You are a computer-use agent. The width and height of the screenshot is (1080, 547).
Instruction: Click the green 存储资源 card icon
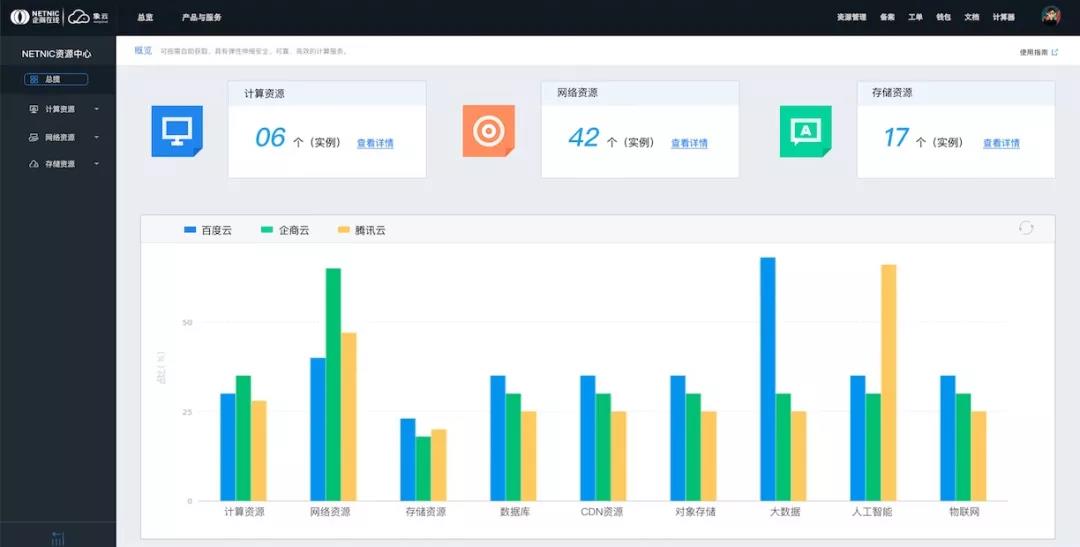(x=805, y=131)
